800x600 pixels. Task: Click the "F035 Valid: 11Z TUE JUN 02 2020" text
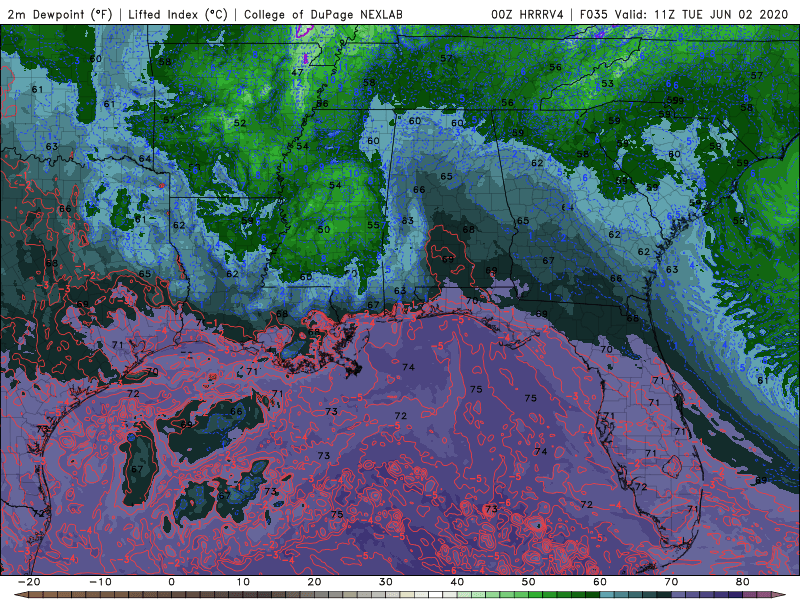(x=684, y=14)
